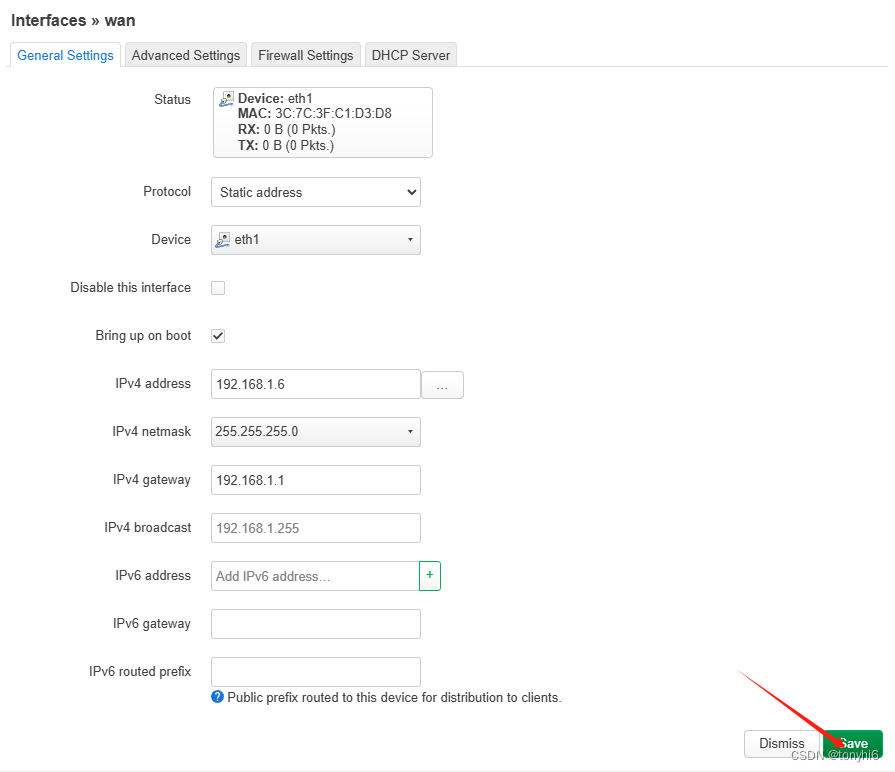This screenshot has height=772, width=895.
Task: Uncheck Bring up on boot
Action: (218, 336)
